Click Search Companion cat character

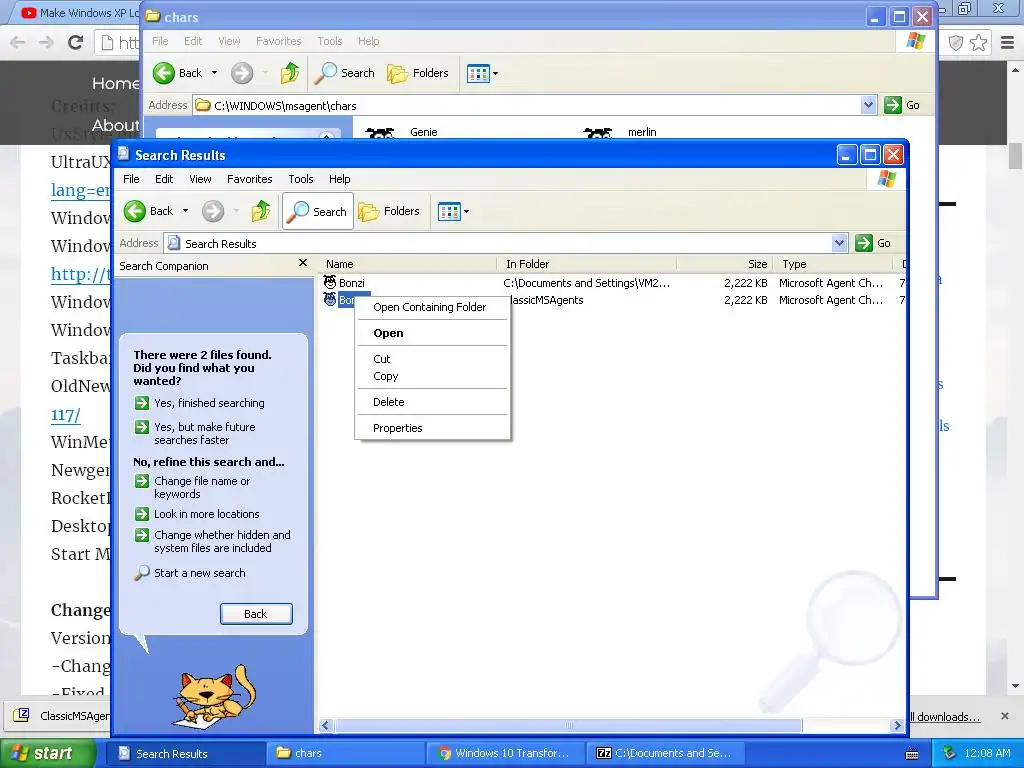click(214, 697)
